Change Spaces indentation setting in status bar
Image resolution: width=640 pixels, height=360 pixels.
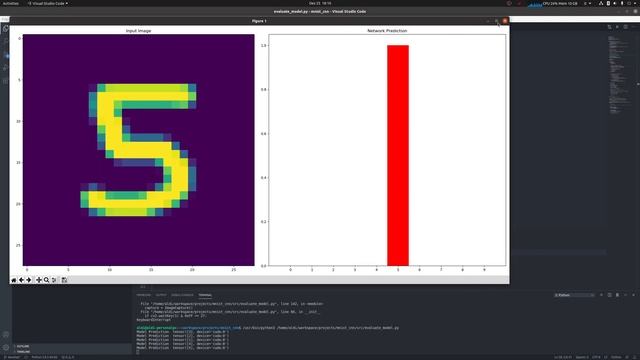pyautogui.click(x=581, y=357)
